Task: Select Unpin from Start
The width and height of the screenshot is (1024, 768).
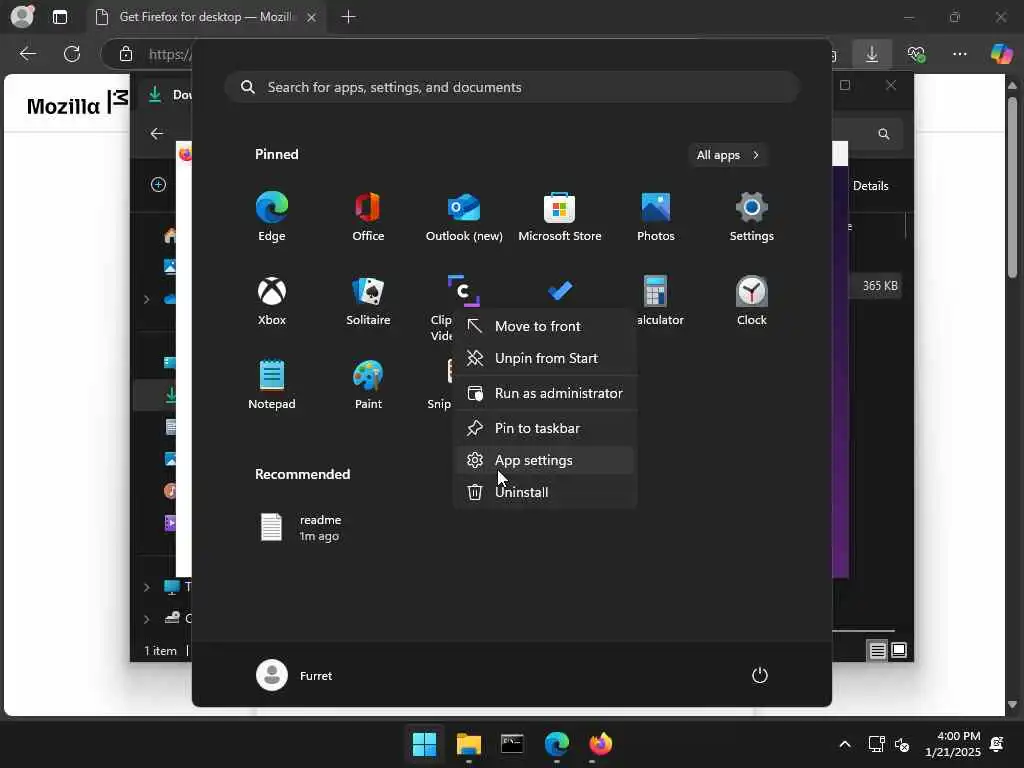Action: pos(545,358)
